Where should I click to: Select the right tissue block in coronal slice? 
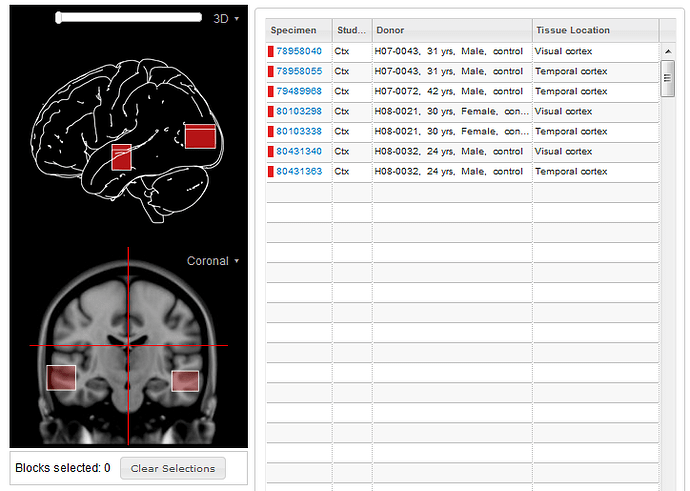click(185, 381)
